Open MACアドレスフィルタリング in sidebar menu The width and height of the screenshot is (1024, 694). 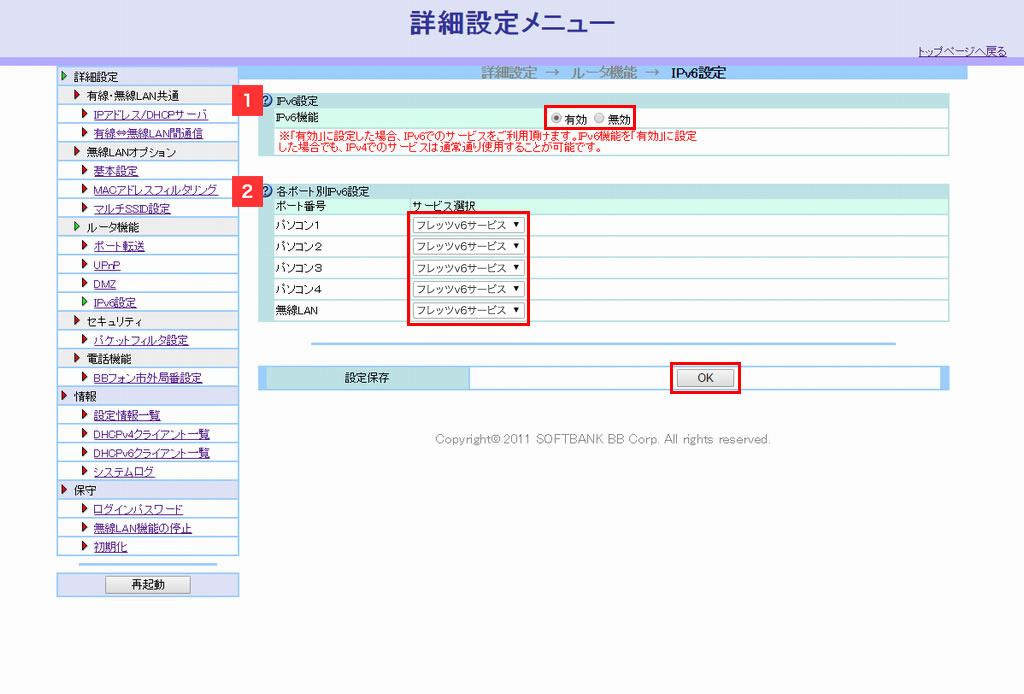pyautogui.click(x=155, y=190)
